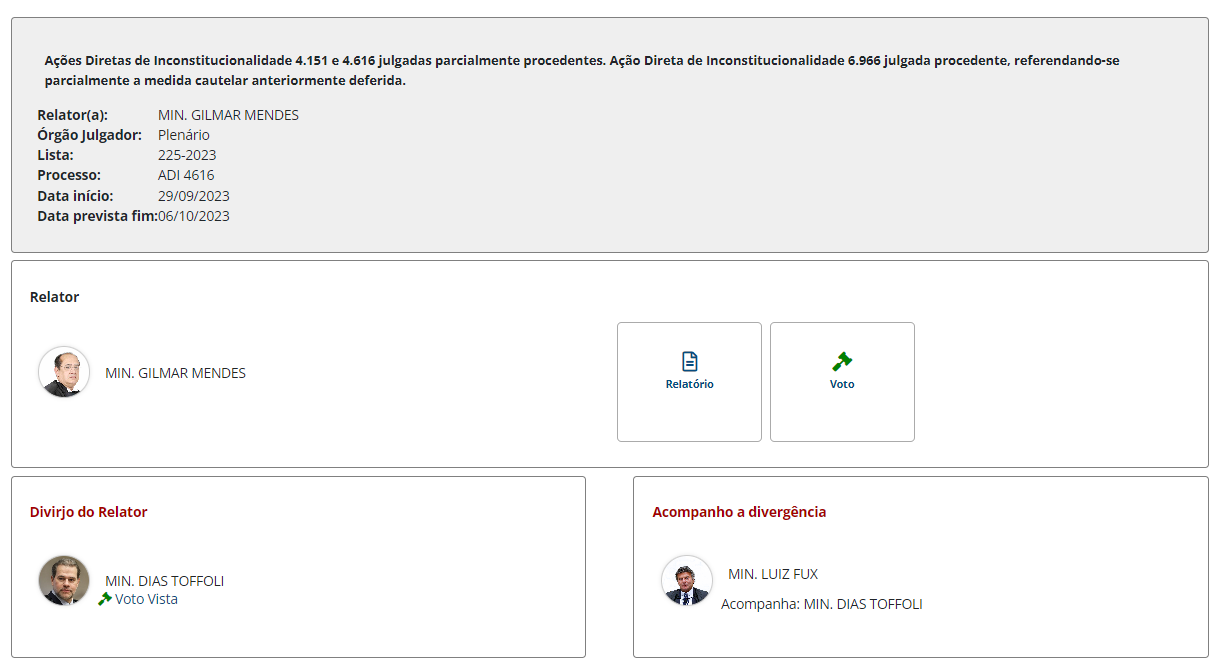Click the expected end date 06/10/2023
This screenshot has width=1219, height=668.
click(x=194, y=216)
